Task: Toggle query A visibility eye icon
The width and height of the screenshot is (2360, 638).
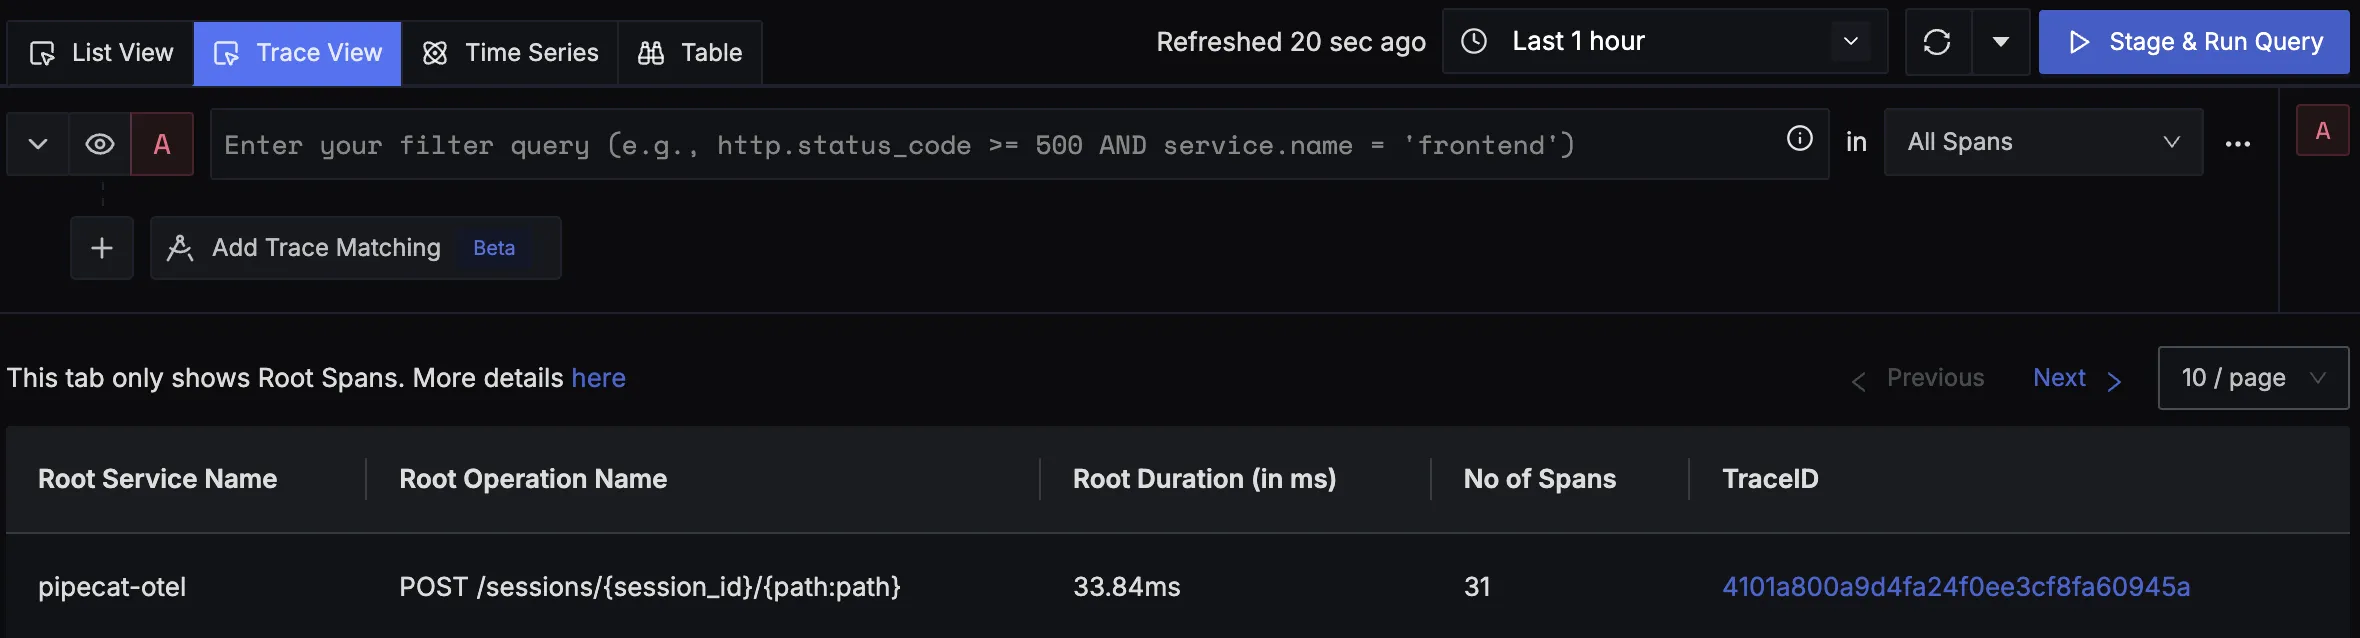Action: [100, 144]
